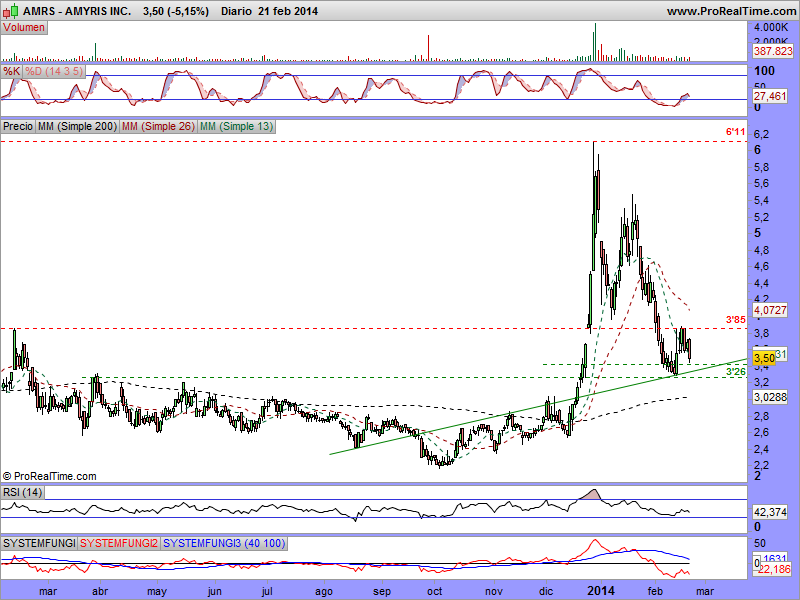Screen dimensions: 800x600
Task: Click the SYSTEMFUNGI3 (40 100) label
Action: (x=224, y=543)
